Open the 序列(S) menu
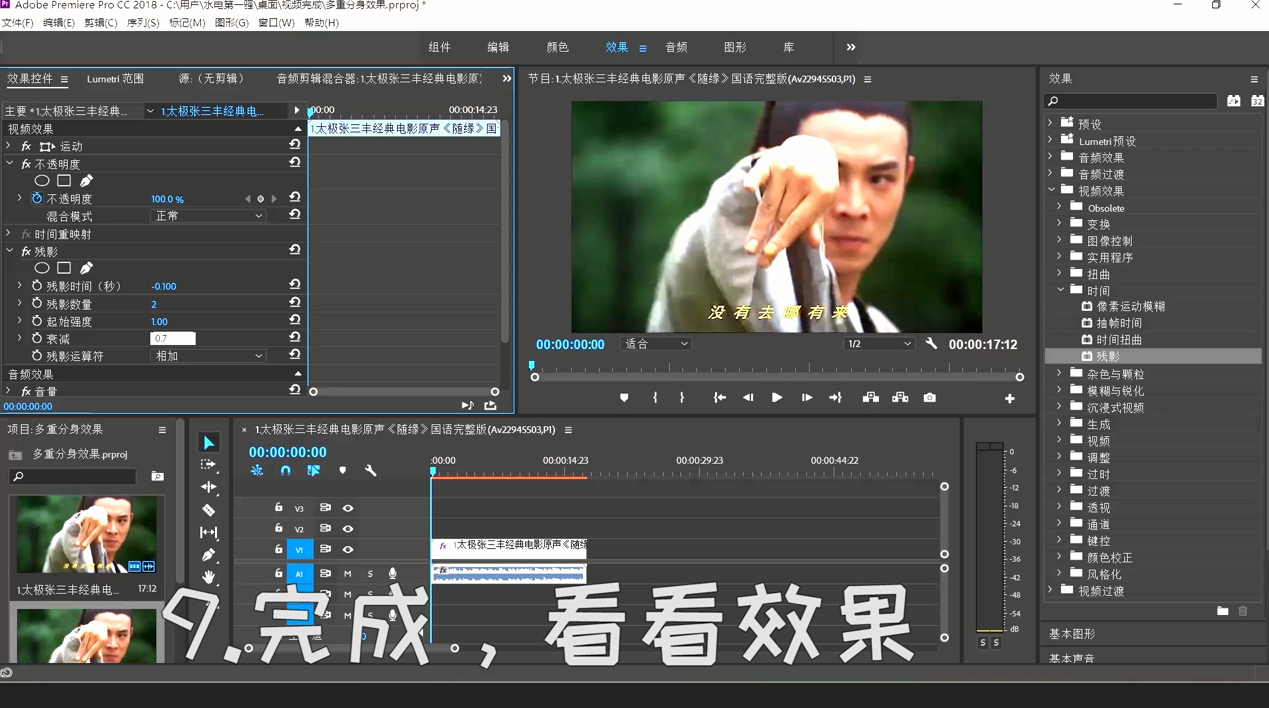The height and width of the screenshot is (708, 1269). 143,23
